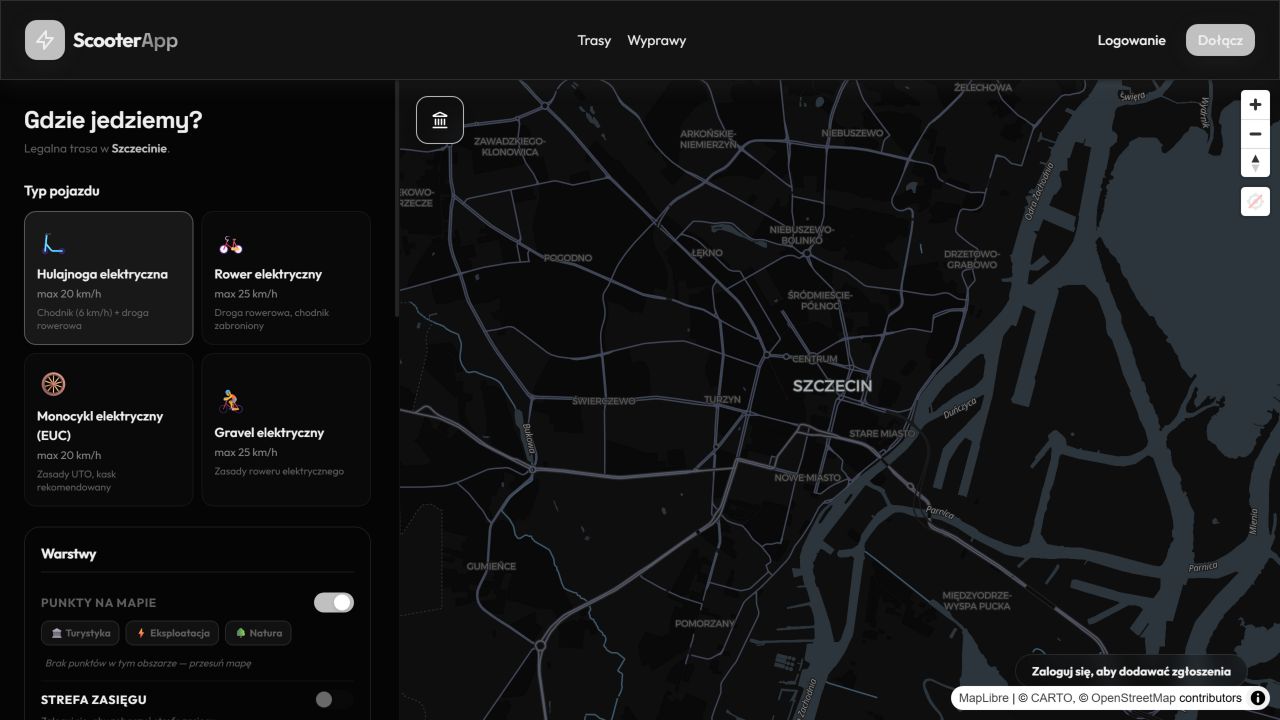Click the 'STREFA ZASIĘGU' label
The width and height of the screenshot is (1280, 720).
94,700
